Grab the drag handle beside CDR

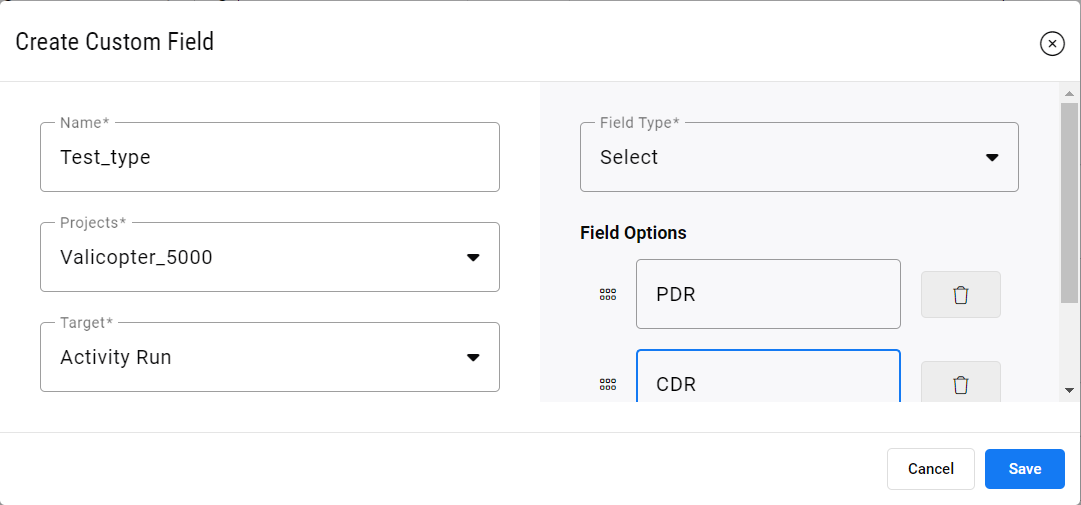(607, 384)
